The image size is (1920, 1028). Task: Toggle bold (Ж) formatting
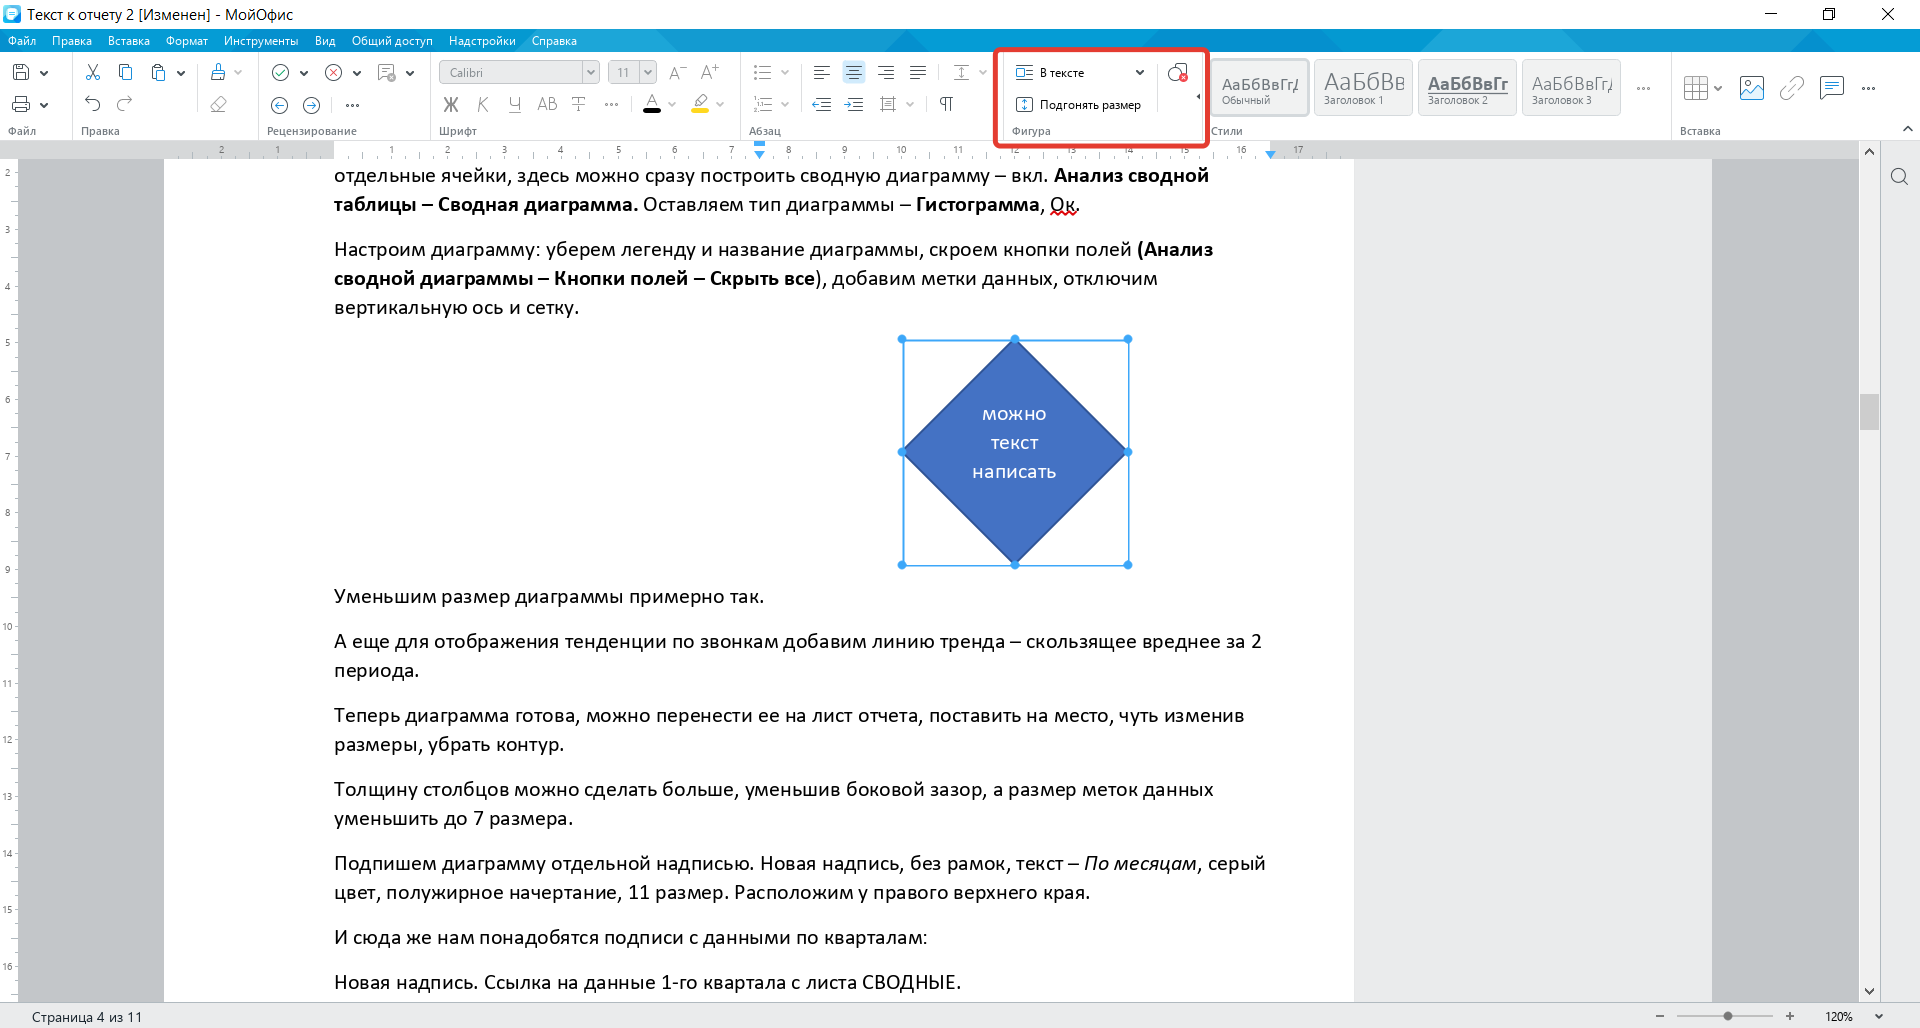pos(451,104)
